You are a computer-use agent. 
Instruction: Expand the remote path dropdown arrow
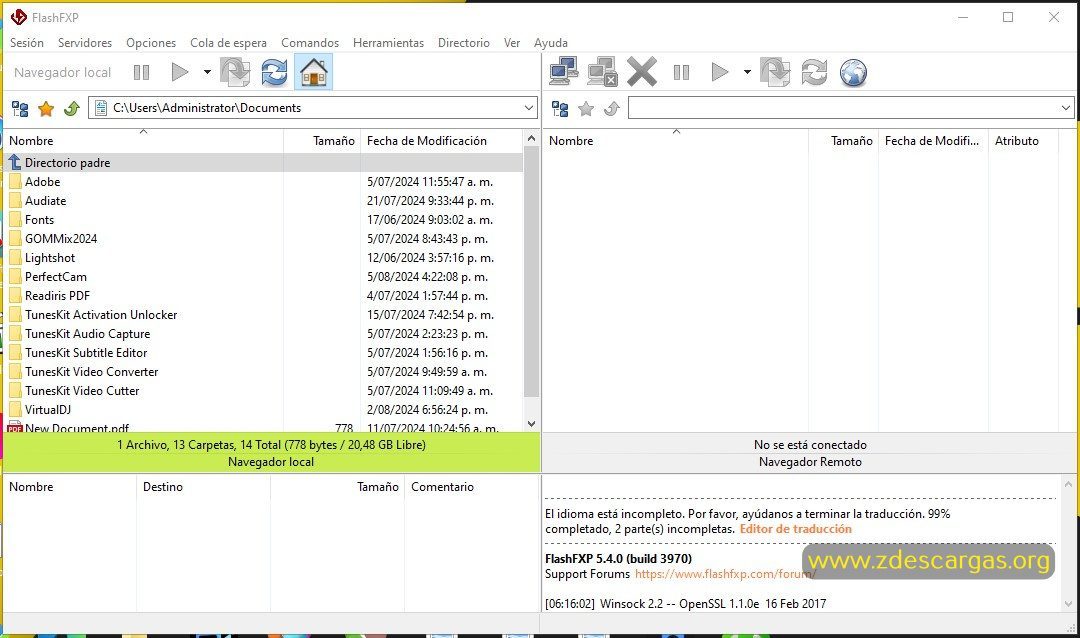pos(1066,108)
